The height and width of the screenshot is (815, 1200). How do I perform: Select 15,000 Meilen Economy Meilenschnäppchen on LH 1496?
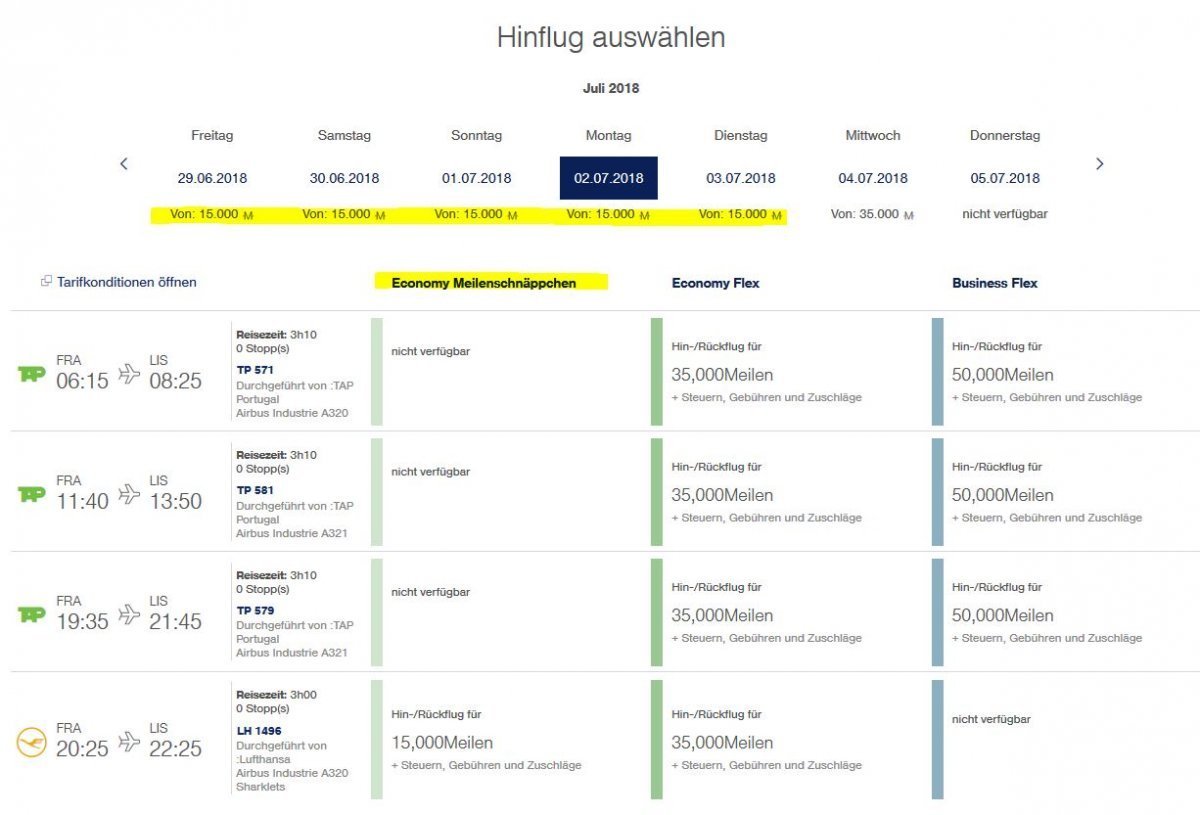click(442, 743)
